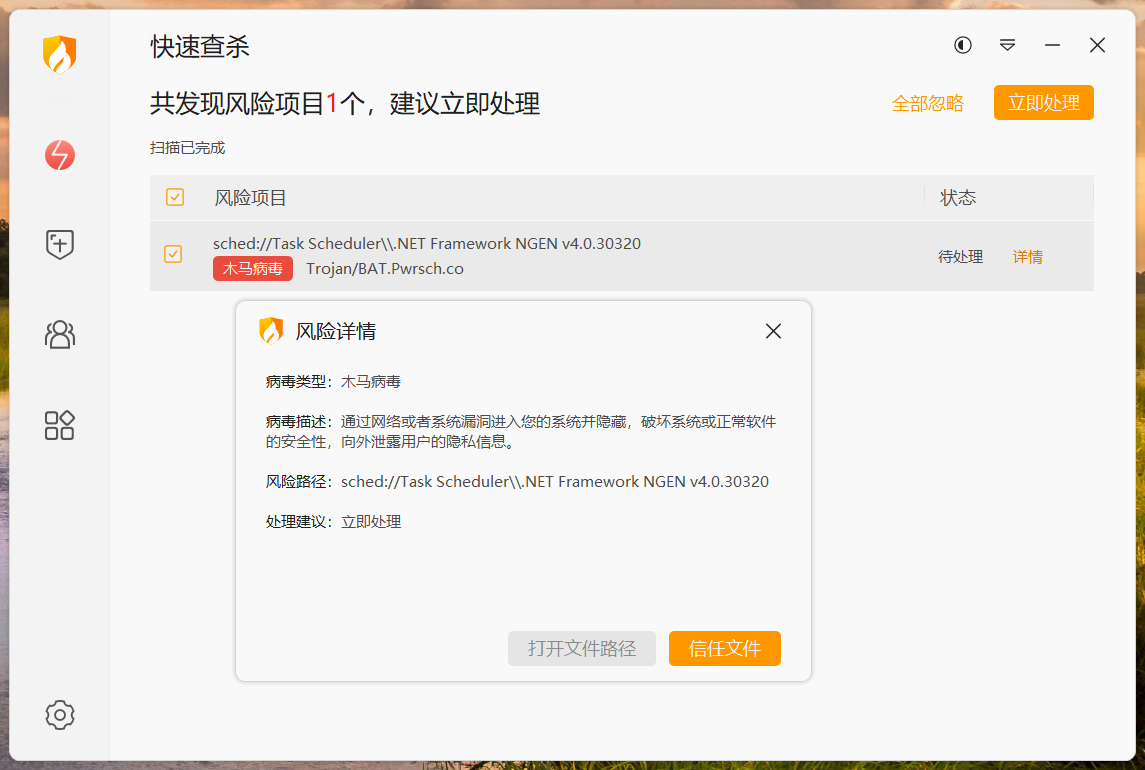Click the 状态 column header

click(958, 198)
